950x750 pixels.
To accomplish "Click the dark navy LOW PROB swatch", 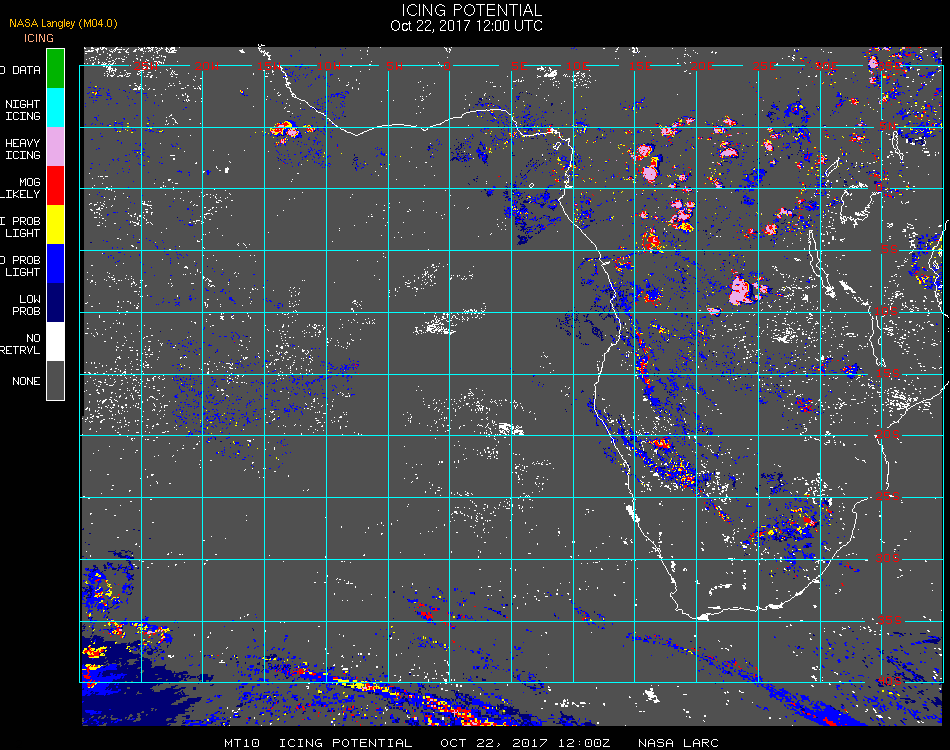I will [55, 303].
